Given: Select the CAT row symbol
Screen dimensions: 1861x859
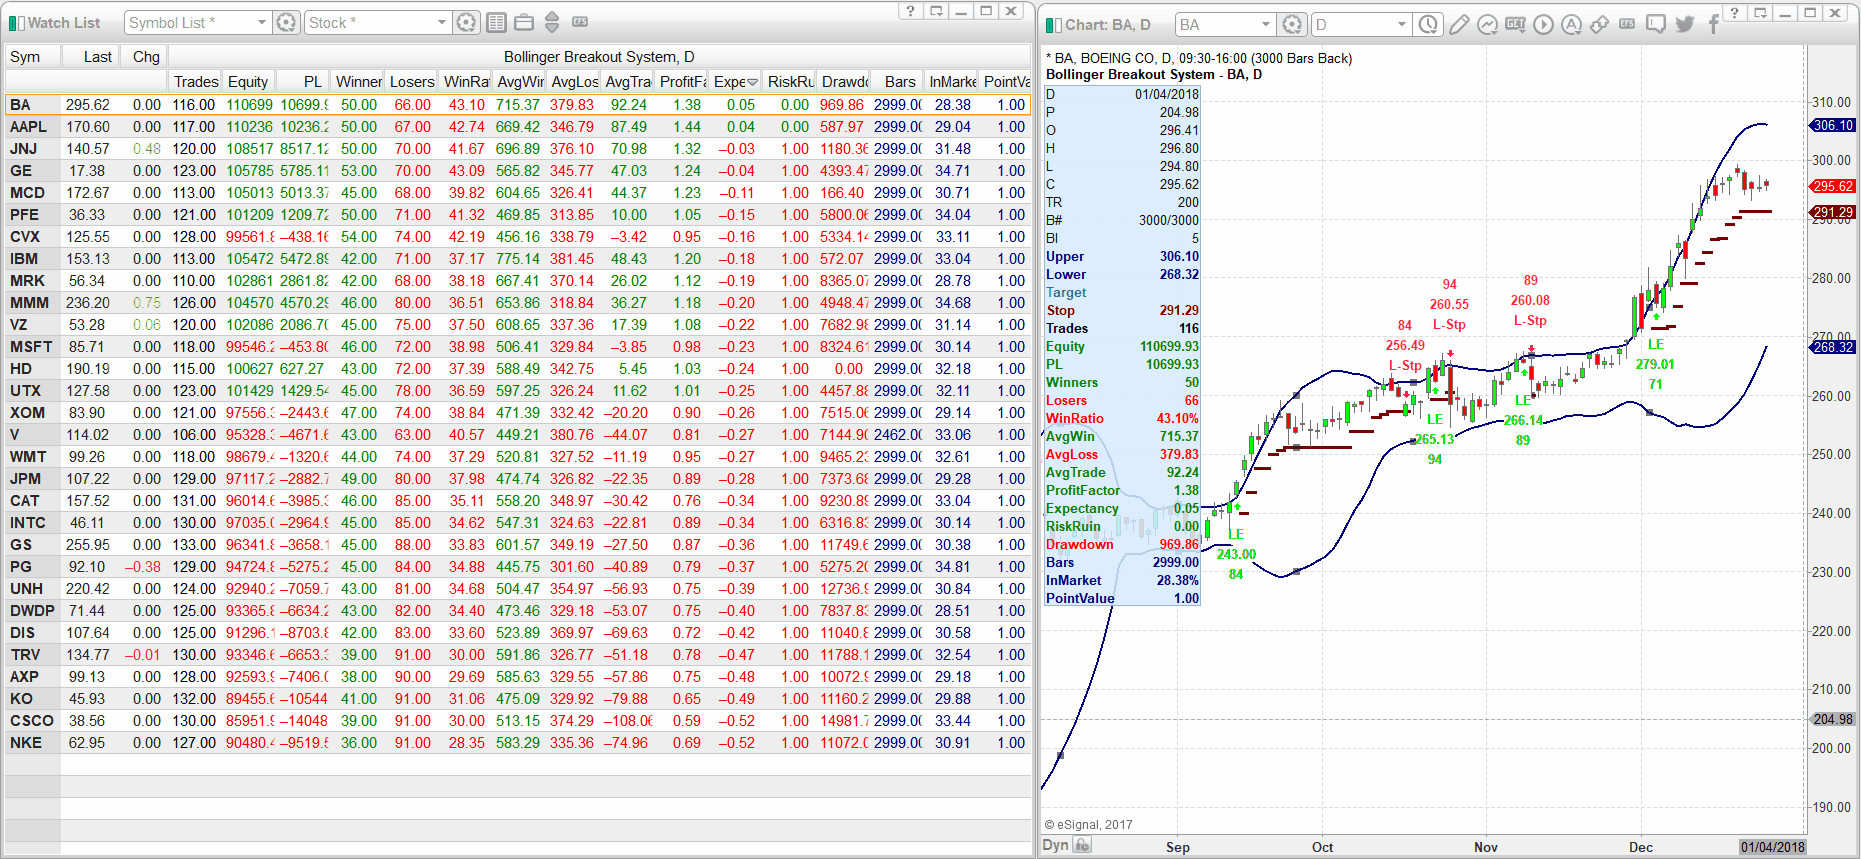Looking at the screenshot, I should (x=25, y=501).
